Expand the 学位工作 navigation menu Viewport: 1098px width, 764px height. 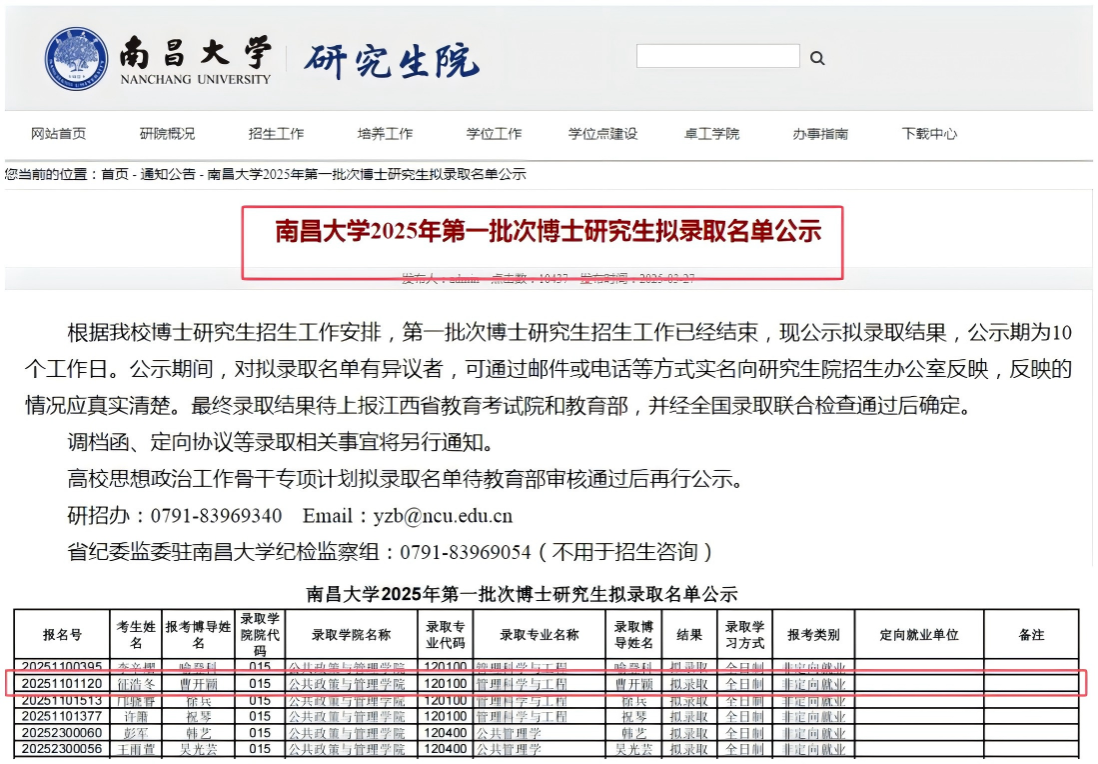pos(494,134)
